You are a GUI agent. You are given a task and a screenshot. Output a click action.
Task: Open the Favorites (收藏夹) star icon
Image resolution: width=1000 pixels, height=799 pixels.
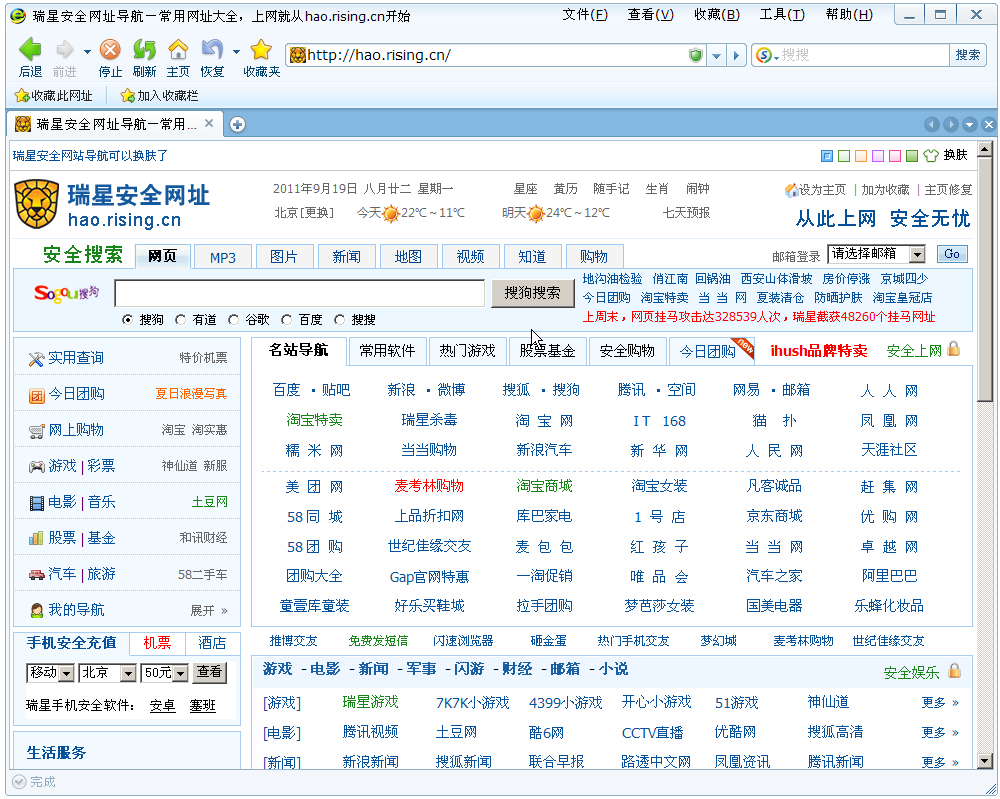pyautogui.click(x=261, y=50)
